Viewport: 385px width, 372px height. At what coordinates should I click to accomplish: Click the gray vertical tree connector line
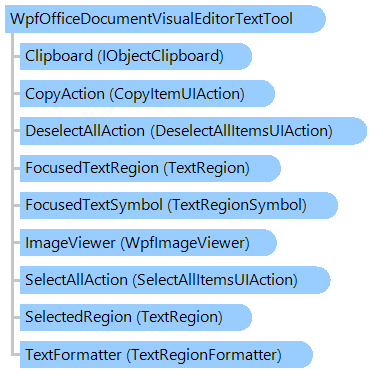click(12, 194)
